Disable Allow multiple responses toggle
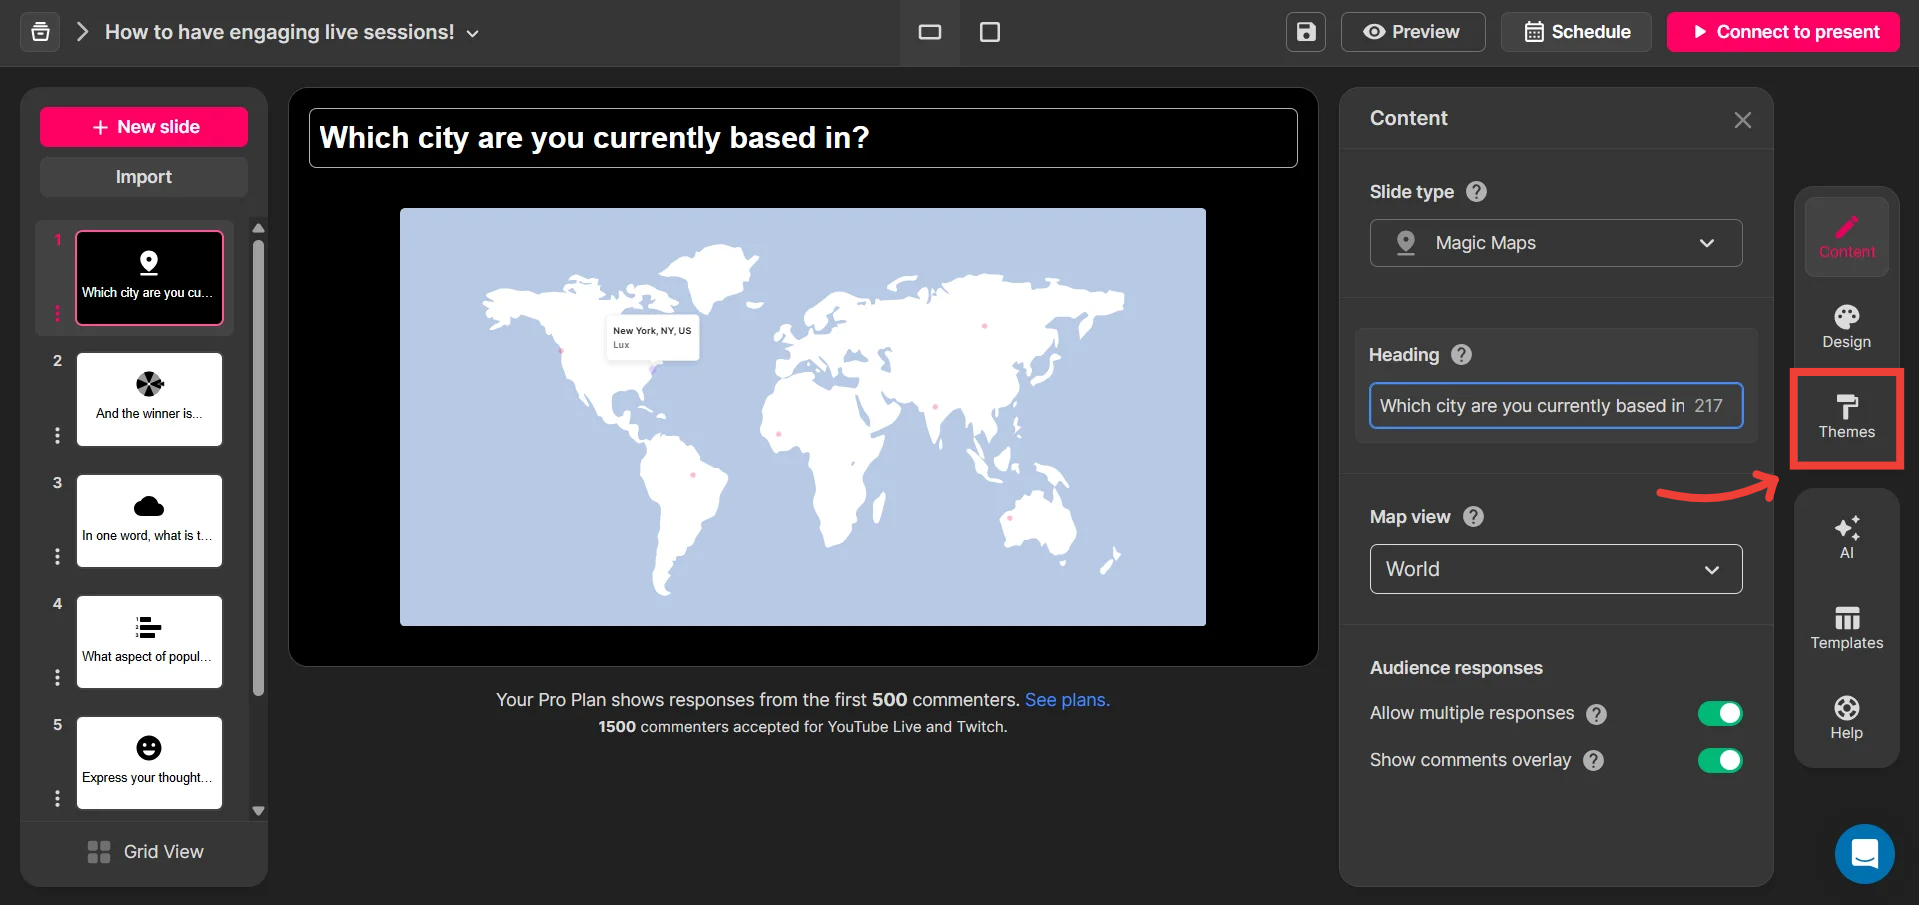The height and width of the screenshot is (905, 1919). (x=1719, y=713)
